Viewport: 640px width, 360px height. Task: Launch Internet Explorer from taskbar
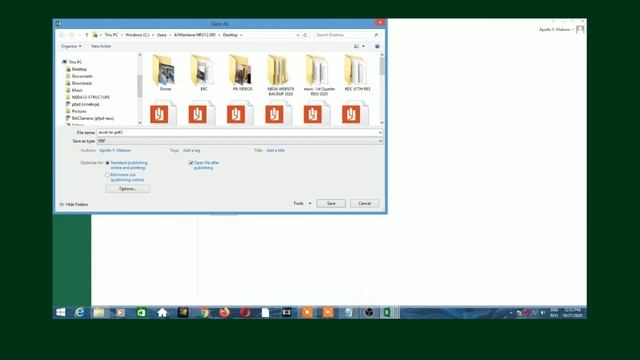point(80,312)
